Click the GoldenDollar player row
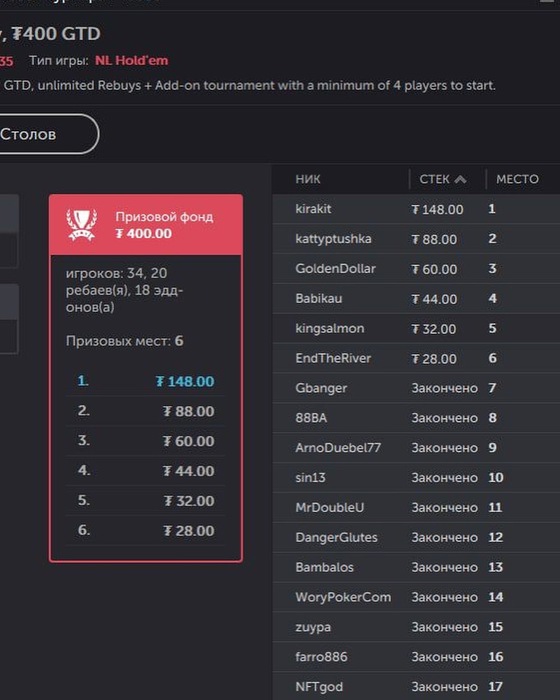This screenshot has height=700, width=560. coord(416,269)
